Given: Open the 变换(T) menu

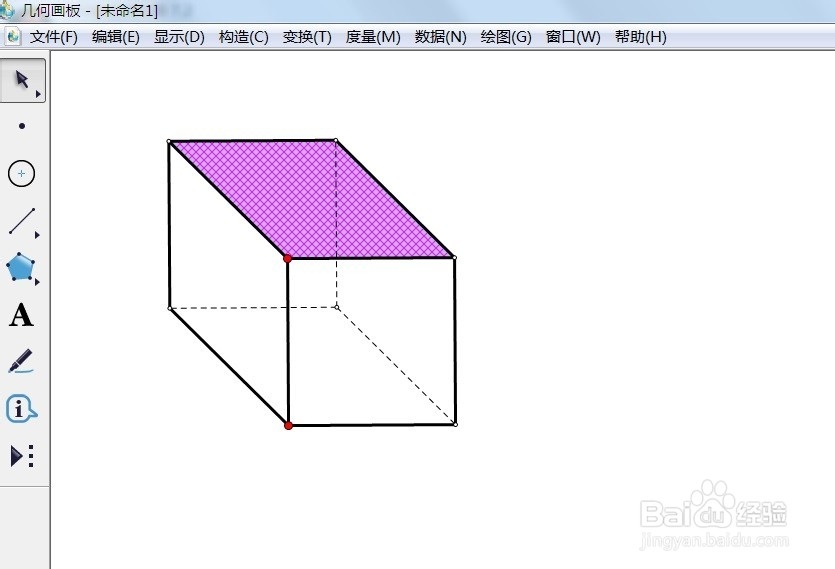Looking at the screenshot, I should pos(307,37).
